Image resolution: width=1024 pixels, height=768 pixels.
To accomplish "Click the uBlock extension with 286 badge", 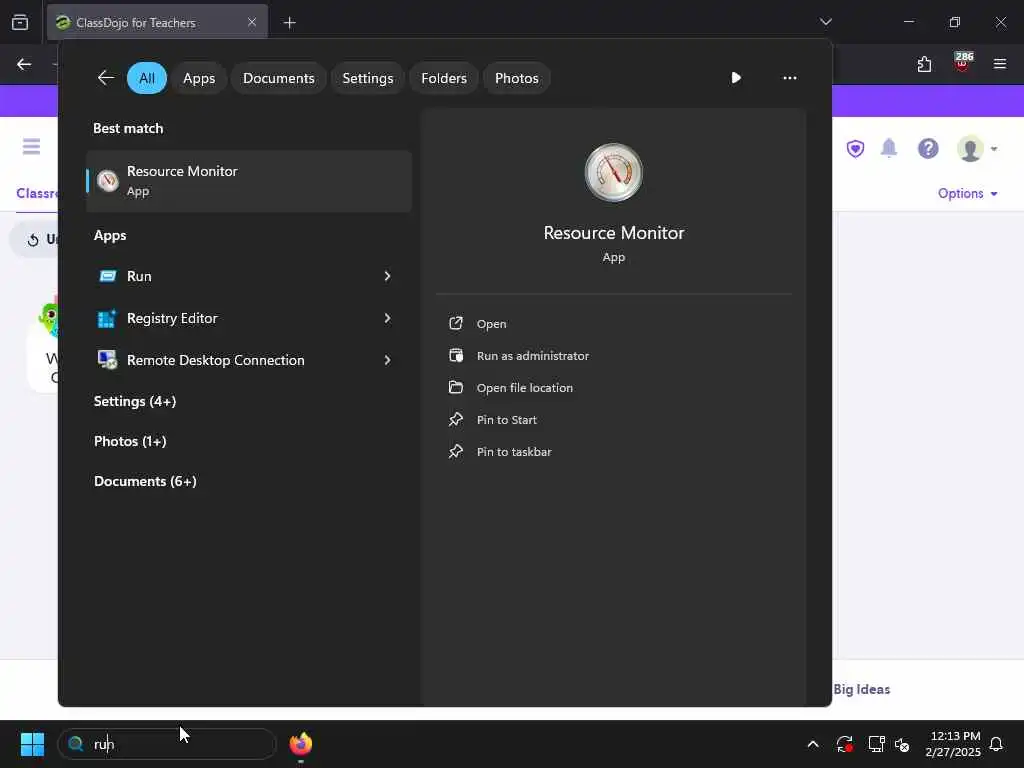I will tap(962, 63).
